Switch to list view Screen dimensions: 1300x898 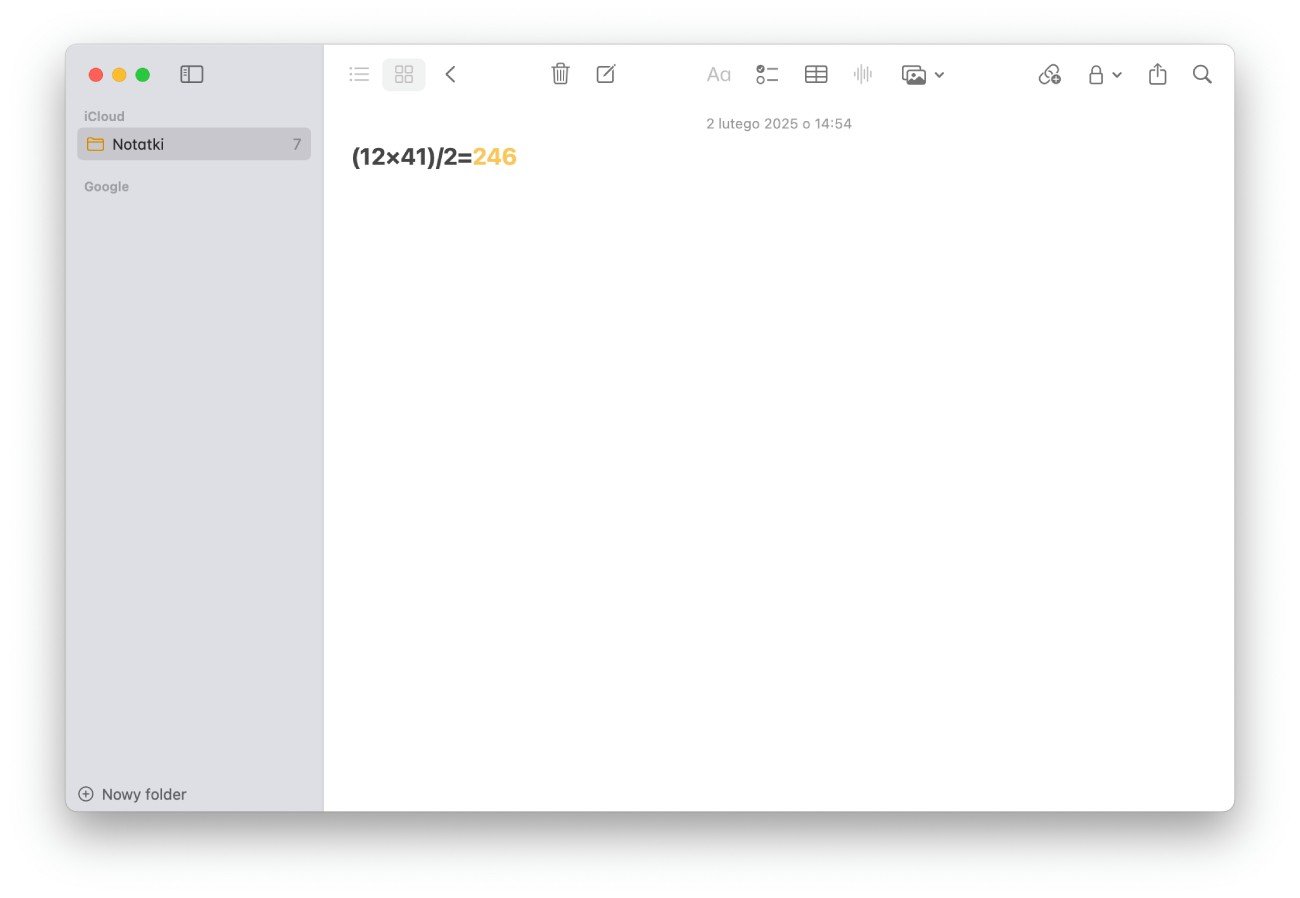(x=359, y=74)
